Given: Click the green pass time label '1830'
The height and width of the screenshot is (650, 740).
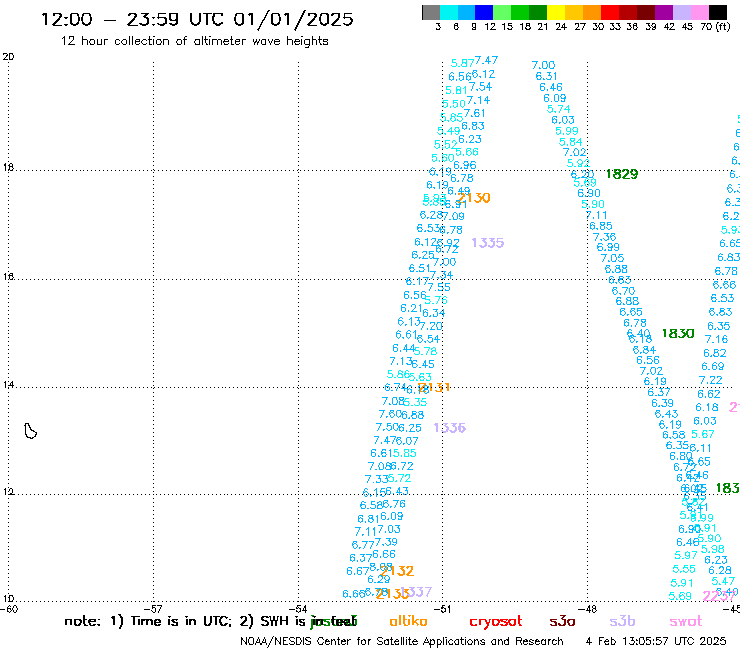Looking at the screenshot, I should click(x=678, y=333).
